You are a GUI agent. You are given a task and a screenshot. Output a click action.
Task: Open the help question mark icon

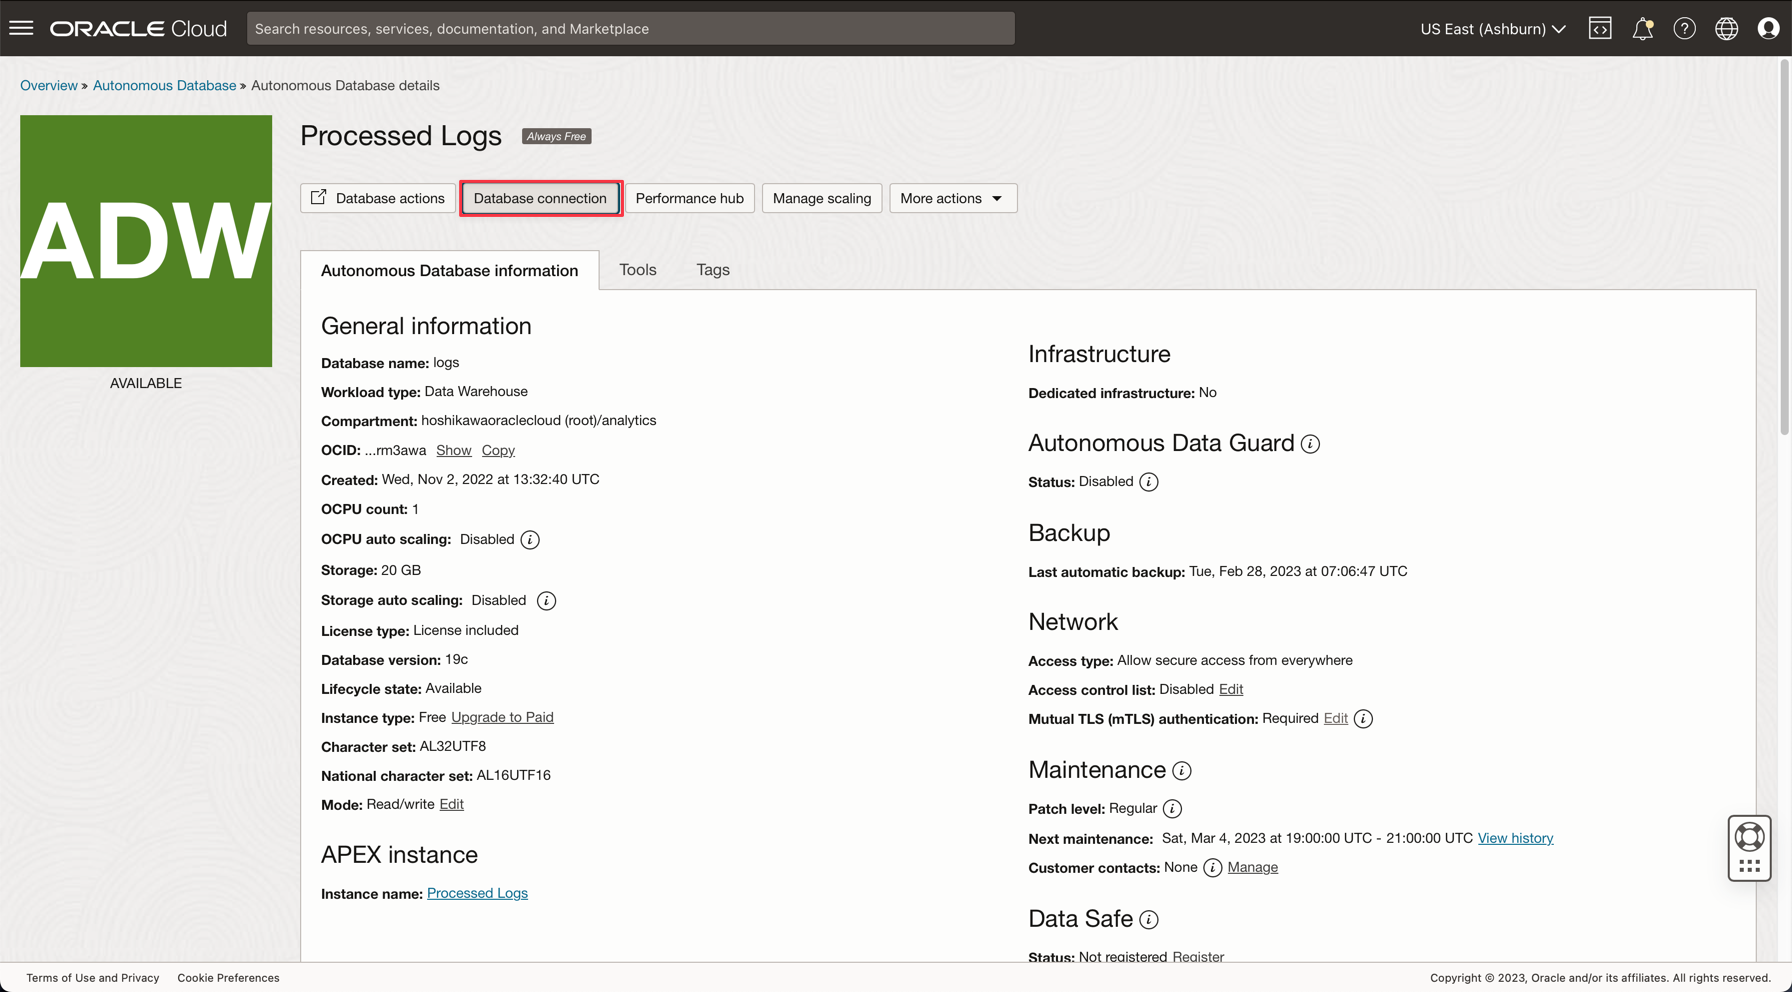(1685, 28)
